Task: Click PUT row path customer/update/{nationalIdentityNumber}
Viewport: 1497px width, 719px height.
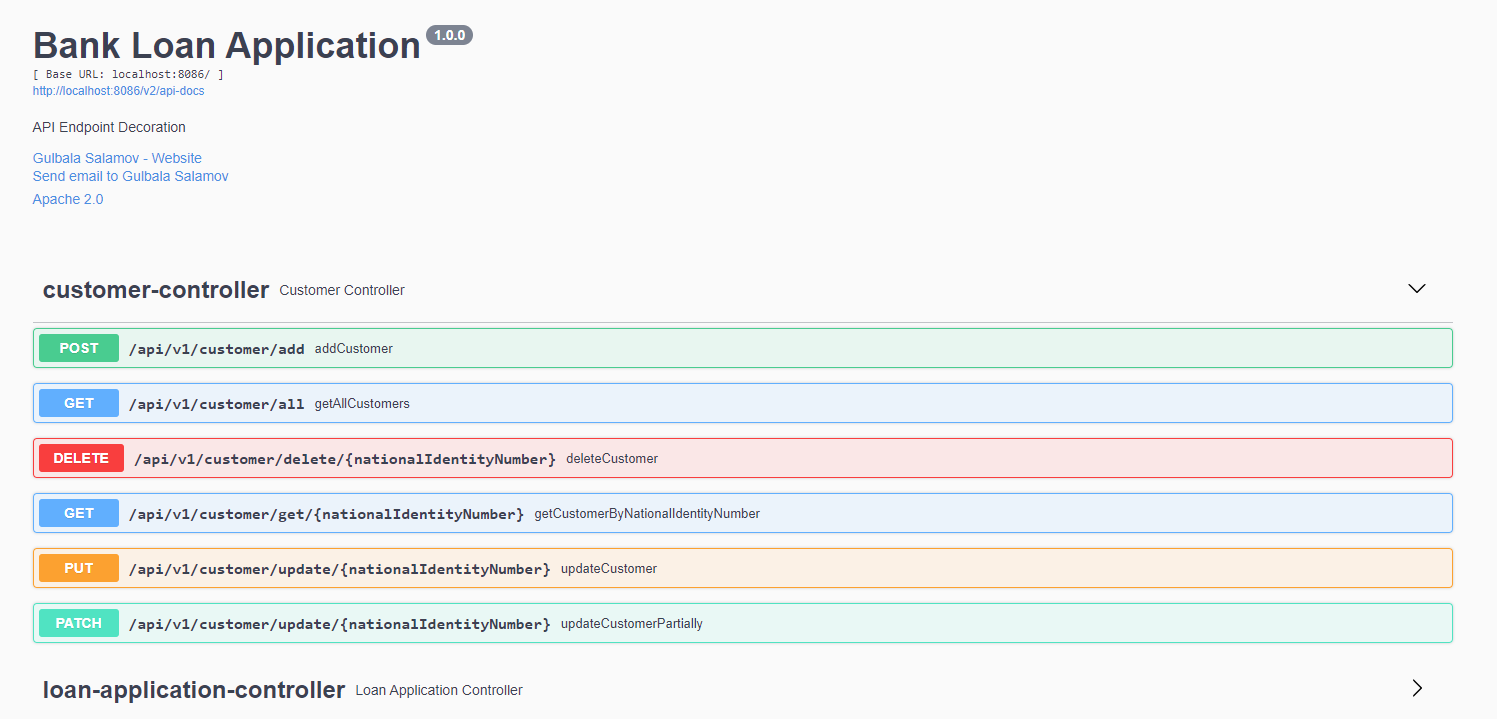Action: tap(340, 569)
